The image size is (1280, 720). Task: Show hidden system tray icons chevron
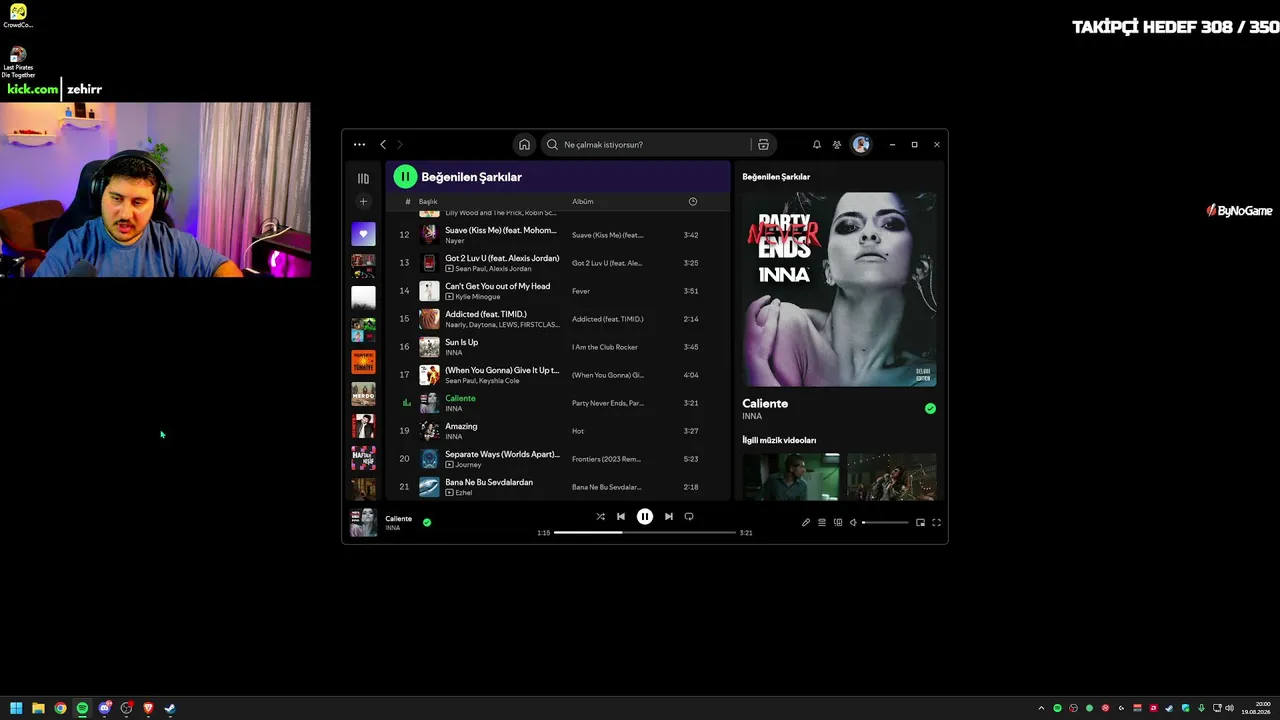pyautogui.click(x=1041, y=709)
